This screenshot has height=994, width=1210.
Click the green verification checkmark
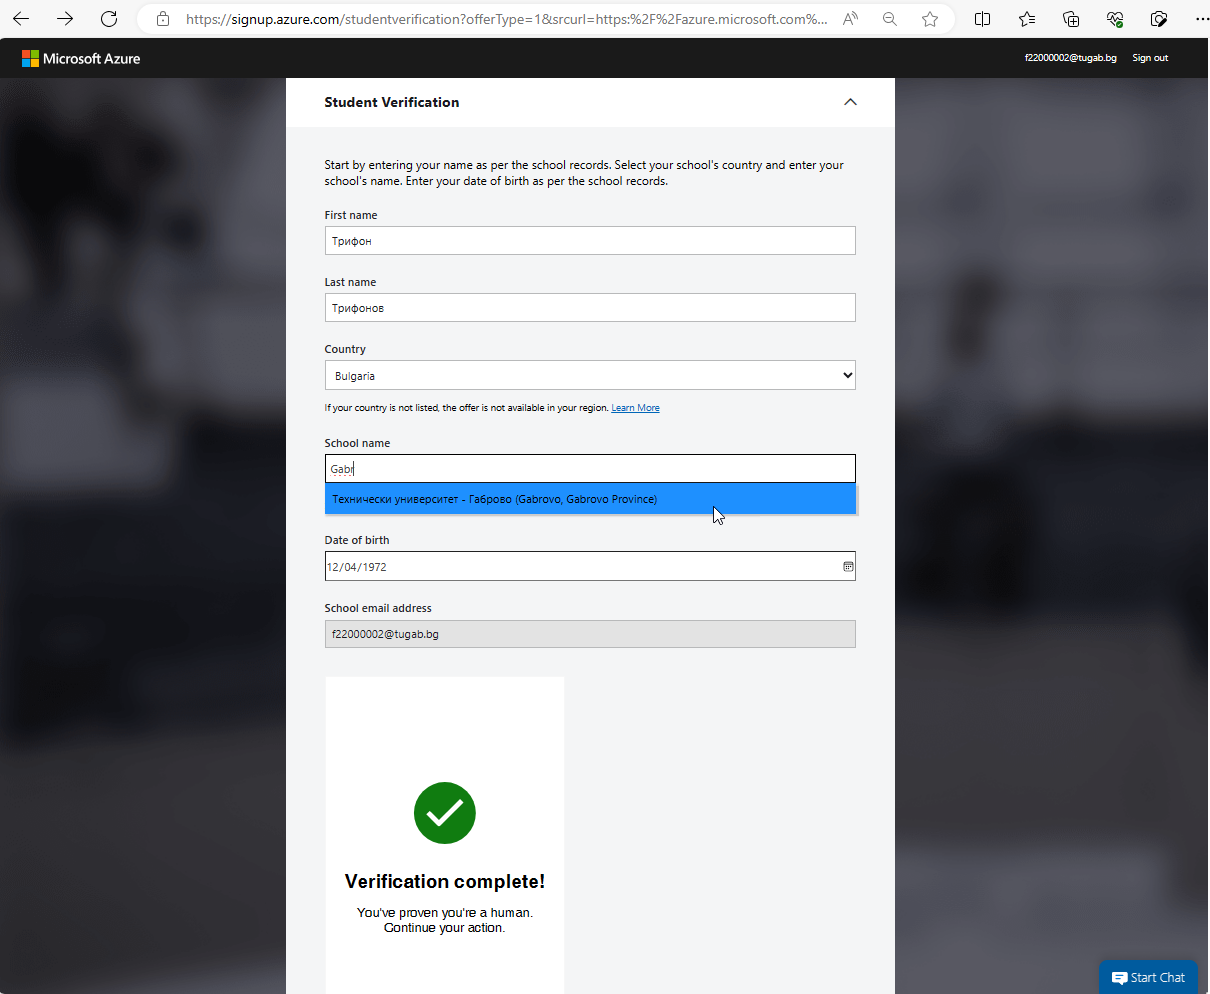point(445,813)
